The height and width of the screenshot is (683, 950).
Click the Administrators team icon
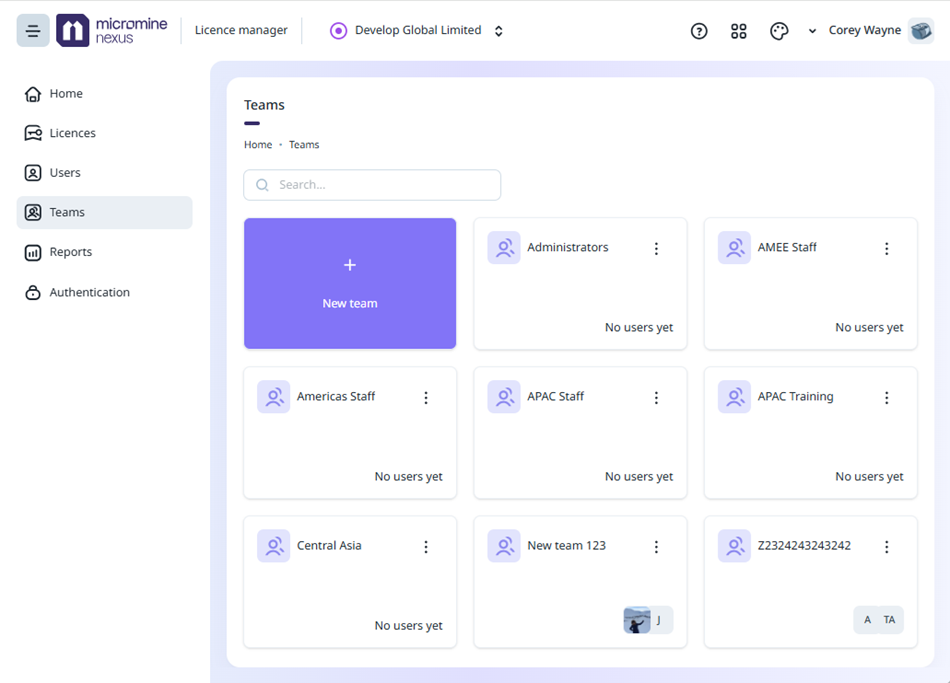503,247
